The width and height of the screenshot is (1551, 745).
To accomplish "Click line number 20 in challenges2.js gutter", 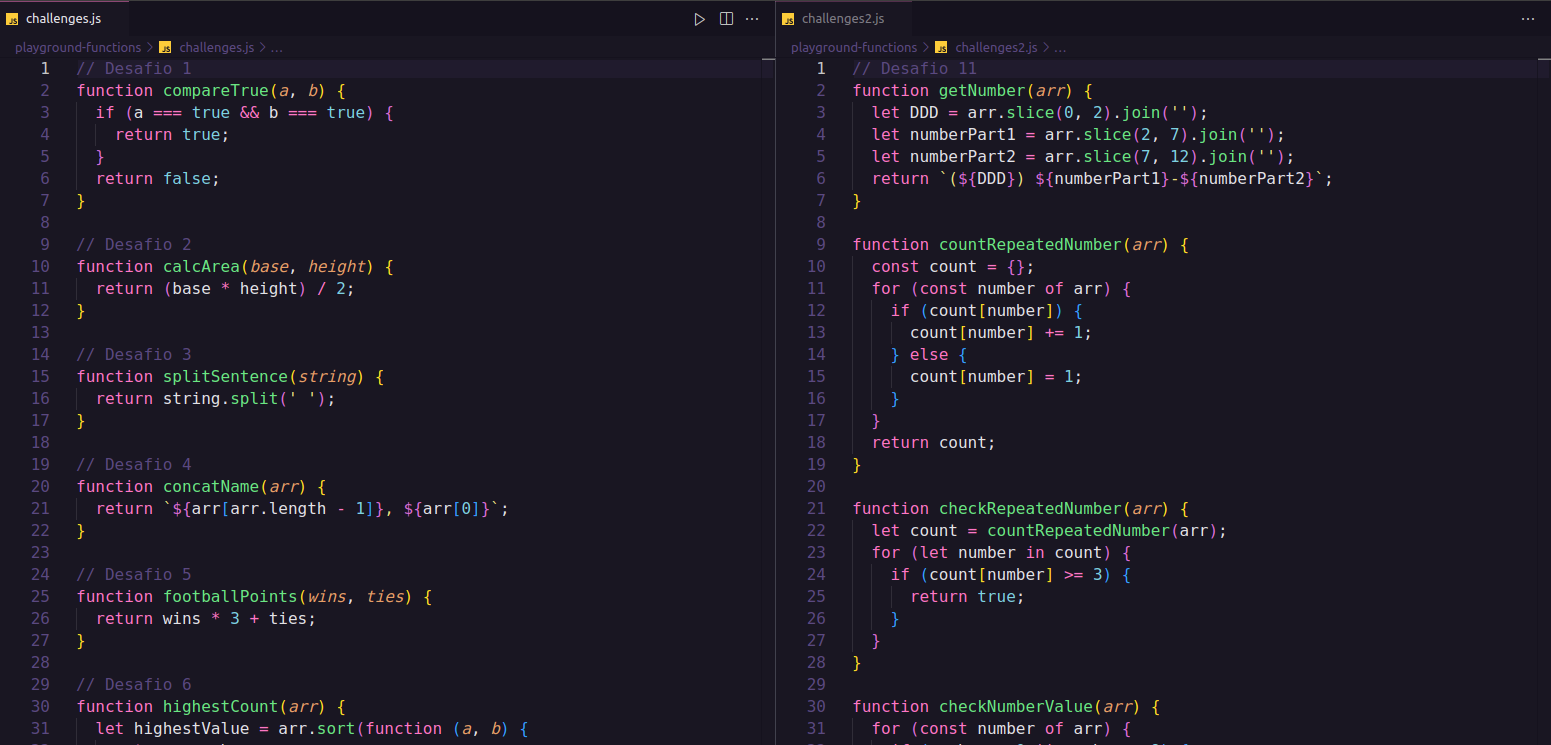I will click(816, 486).
